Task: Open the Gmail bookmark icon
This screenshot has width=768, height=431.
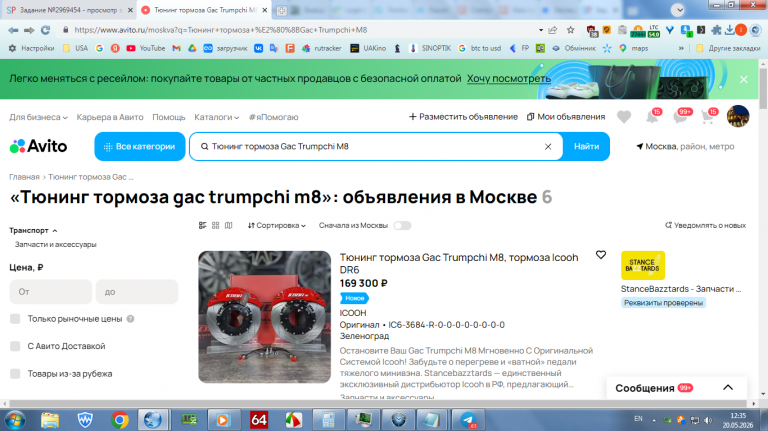Action: (x=177, y=48)
